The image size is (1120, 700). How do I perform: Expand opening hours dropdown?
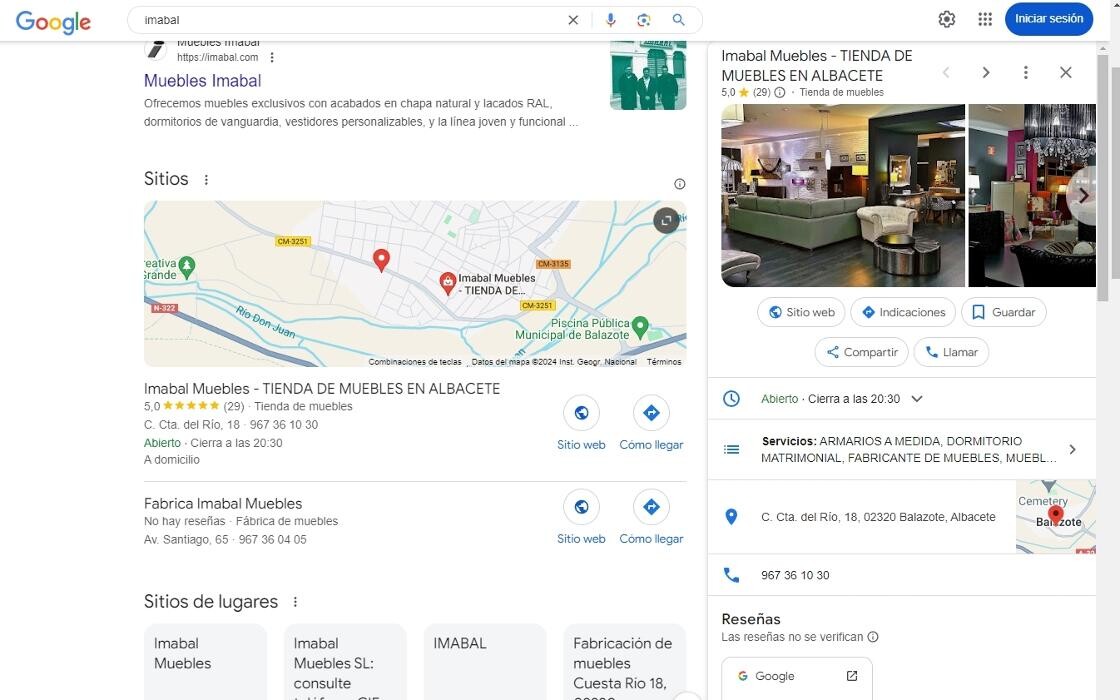pyautogui.click(x=917, y=399)
